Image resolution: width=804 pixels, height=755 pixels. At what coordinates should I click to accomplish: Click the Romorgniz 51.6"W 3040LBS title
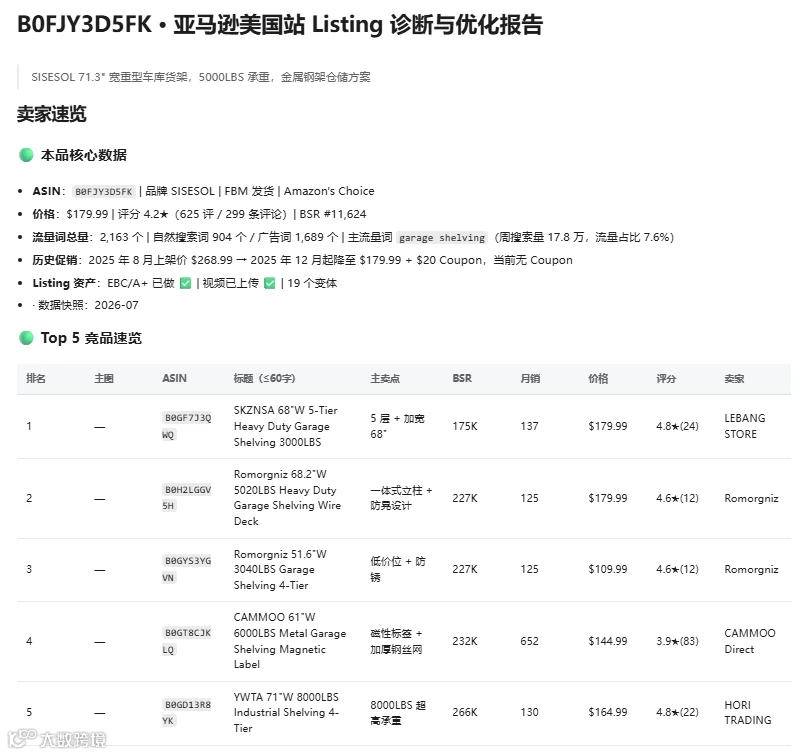point(280,569)
